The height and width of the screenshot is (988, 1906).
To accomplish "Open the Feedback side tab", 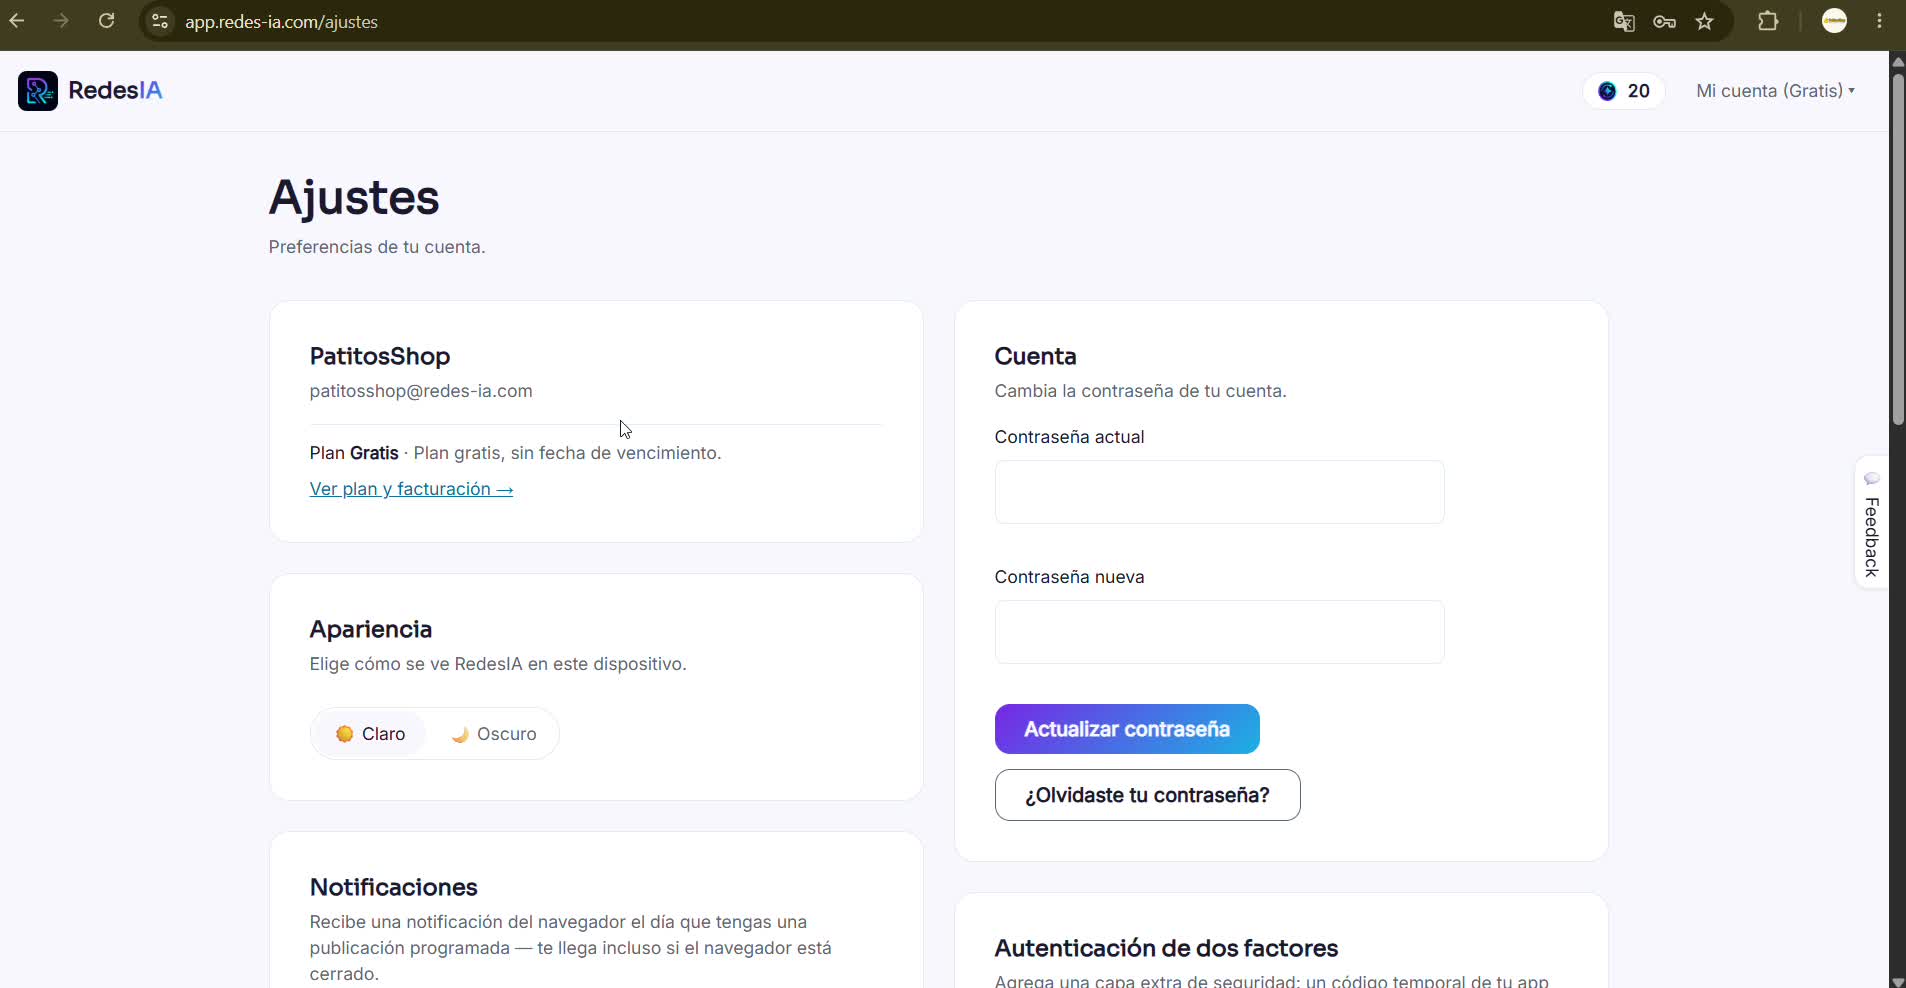I will 1871,523.
